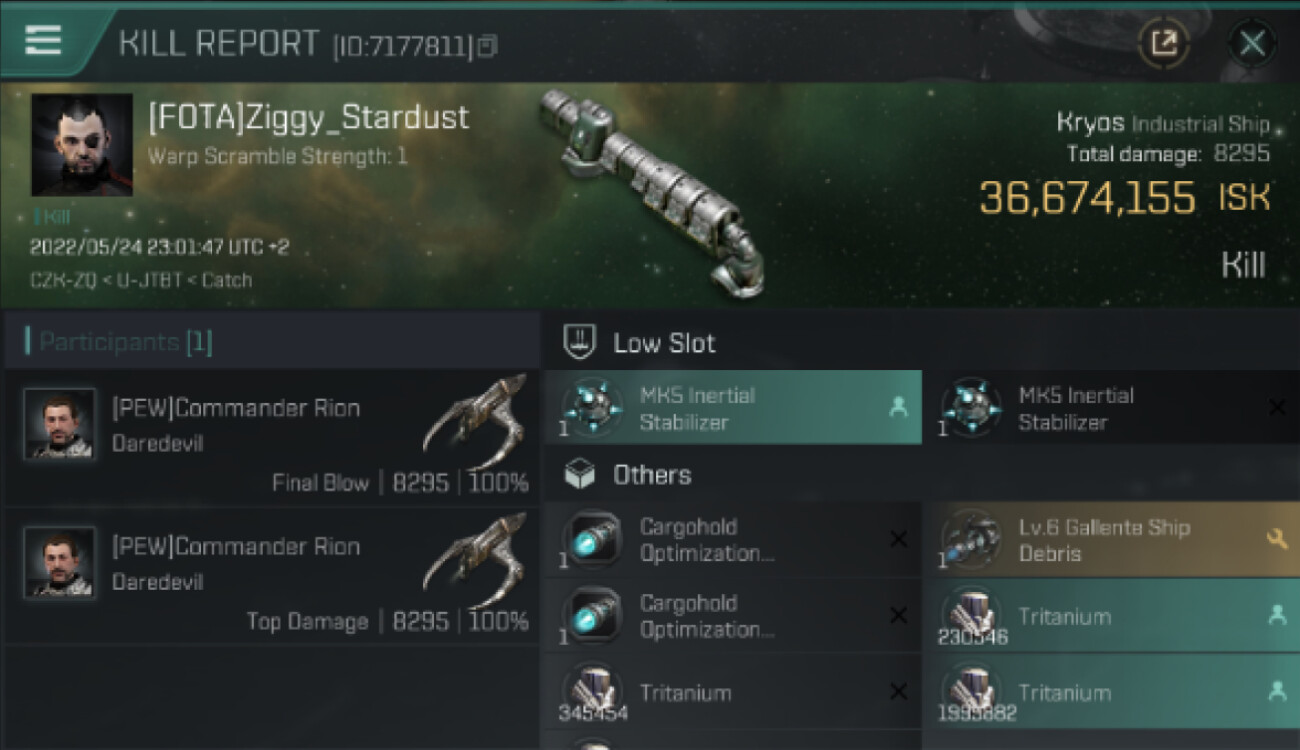Click the Low Slot section icon
The height and width of the screenshot is (750, 1300).
coord(580,342)
